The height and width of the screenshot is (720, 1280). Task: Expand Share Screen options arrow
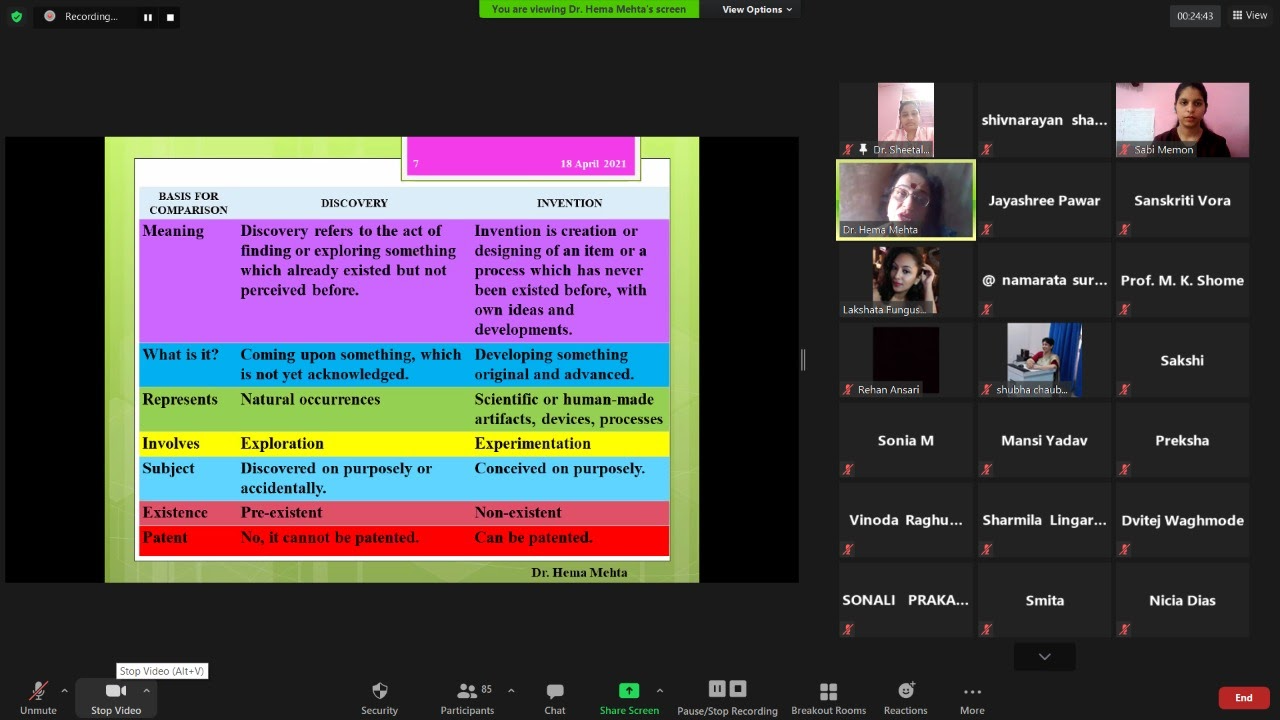point(659,690)
